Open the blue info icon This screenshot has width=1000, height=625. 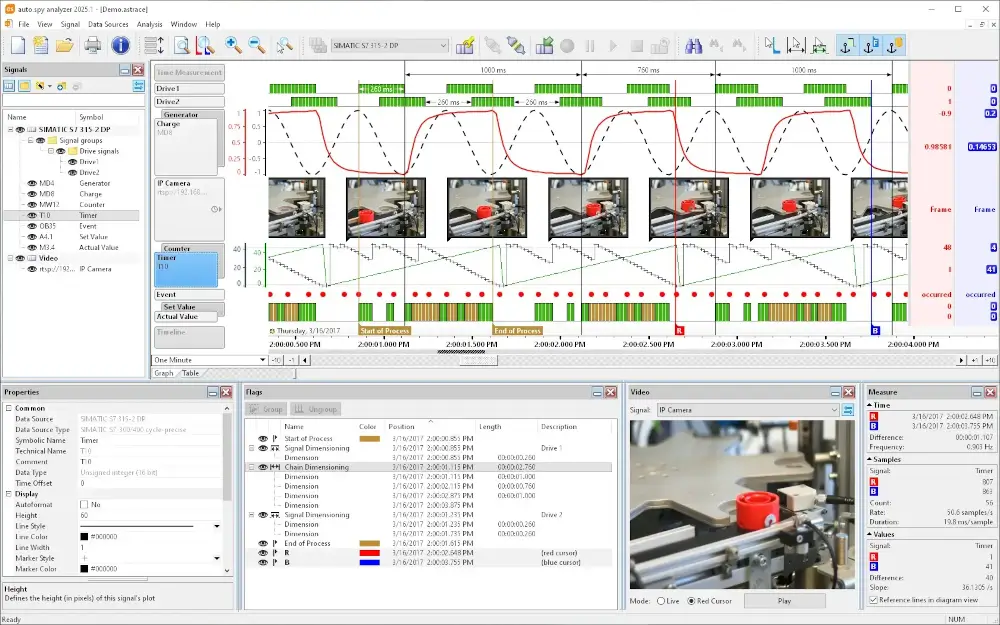click(120, 45)
